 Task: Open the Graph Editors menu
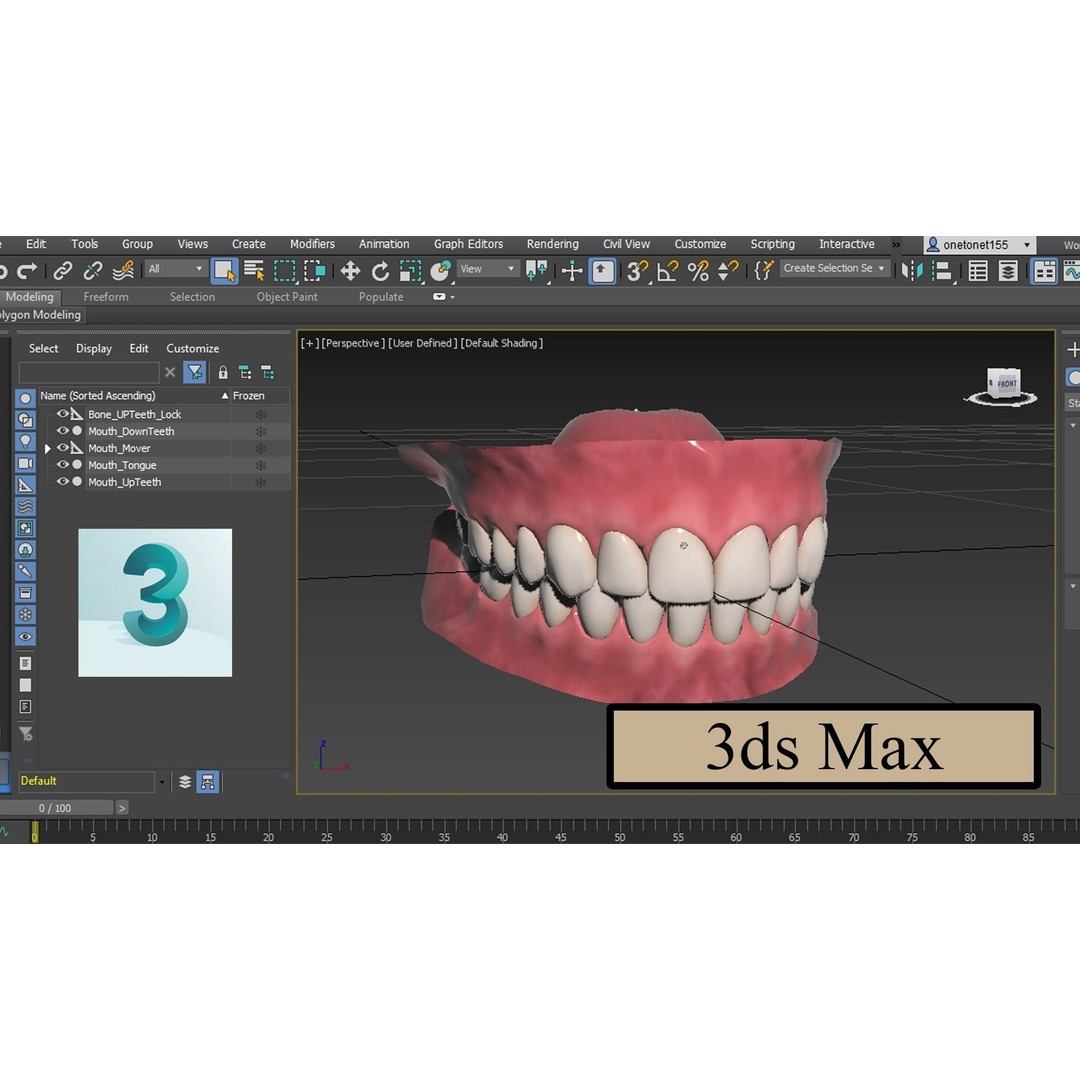pyautogui.click(x=468, y=244)
